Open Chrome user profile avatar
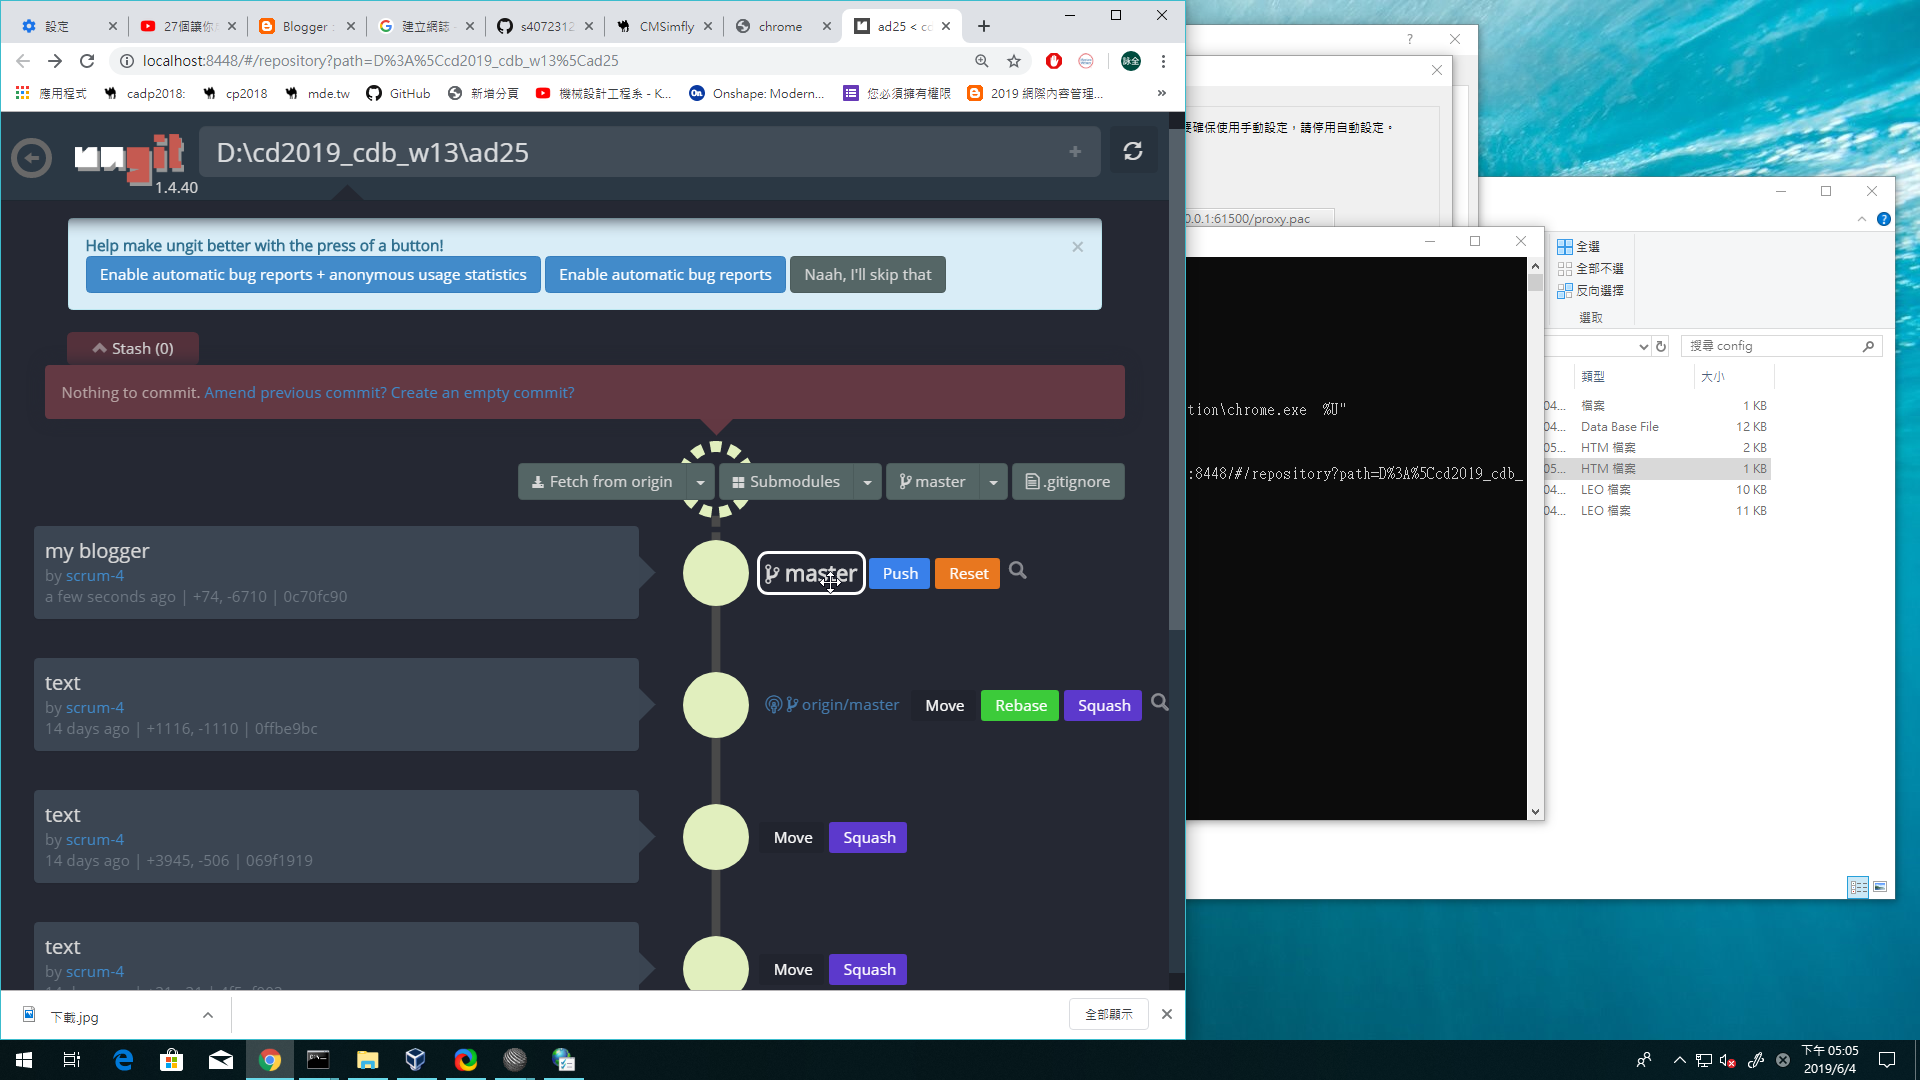This screenshot has width=1920, height=1080. (x=1131, y=61)
